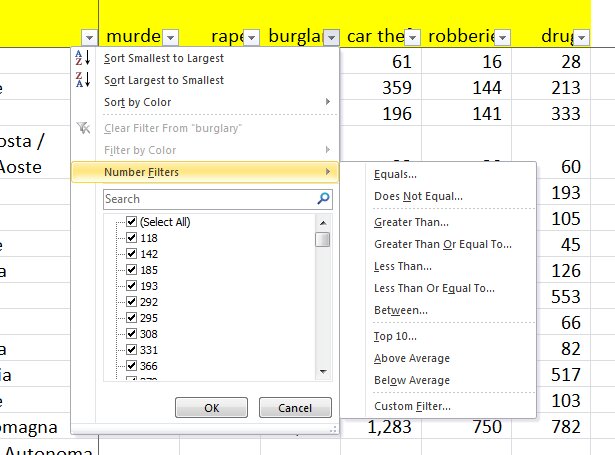615x455 pixels.
Task: Open the rape column filter dropdown
Action: [250, 37]
